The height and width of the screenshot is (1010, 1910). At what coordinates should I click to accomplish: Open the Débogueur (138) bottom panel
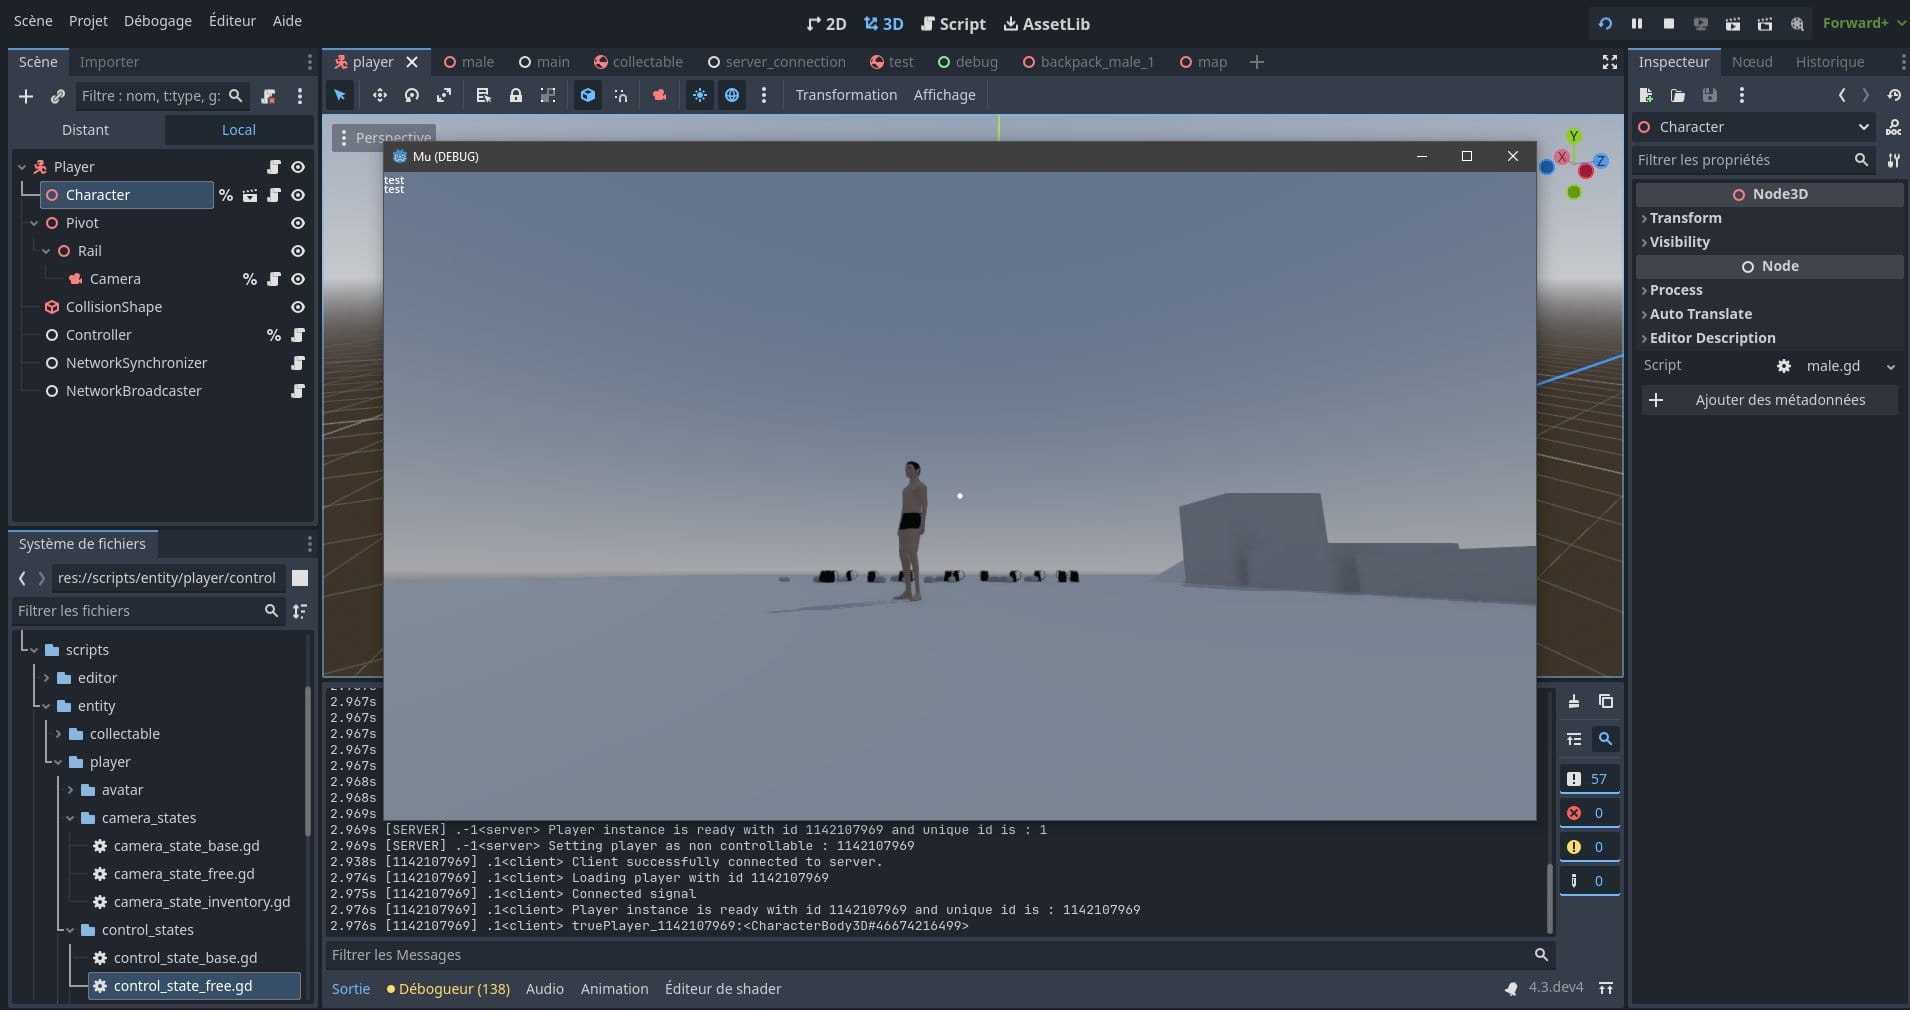pyautogui.click(x=448, y=989)
